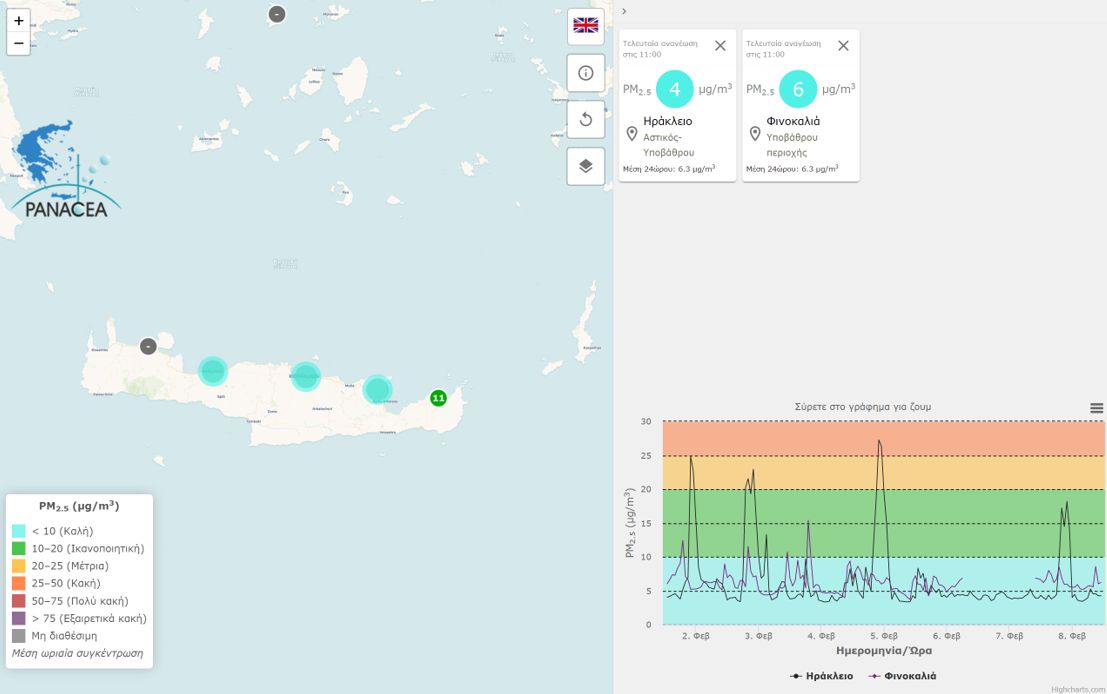The height and width of the screenshot is (694, 1107).
Task: Open the information button on map
Action: pos(585,73)
